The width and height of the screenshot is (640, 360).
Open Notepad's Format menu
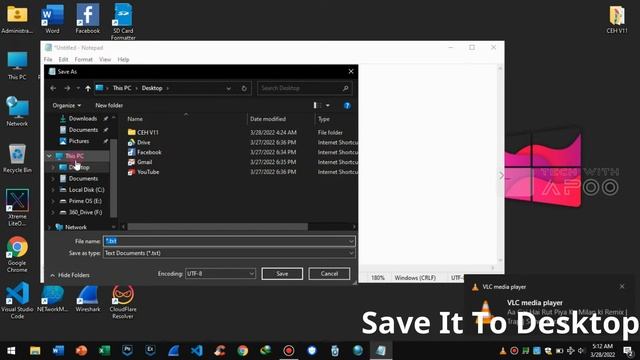pyautogui.click(x=84, y=60)
